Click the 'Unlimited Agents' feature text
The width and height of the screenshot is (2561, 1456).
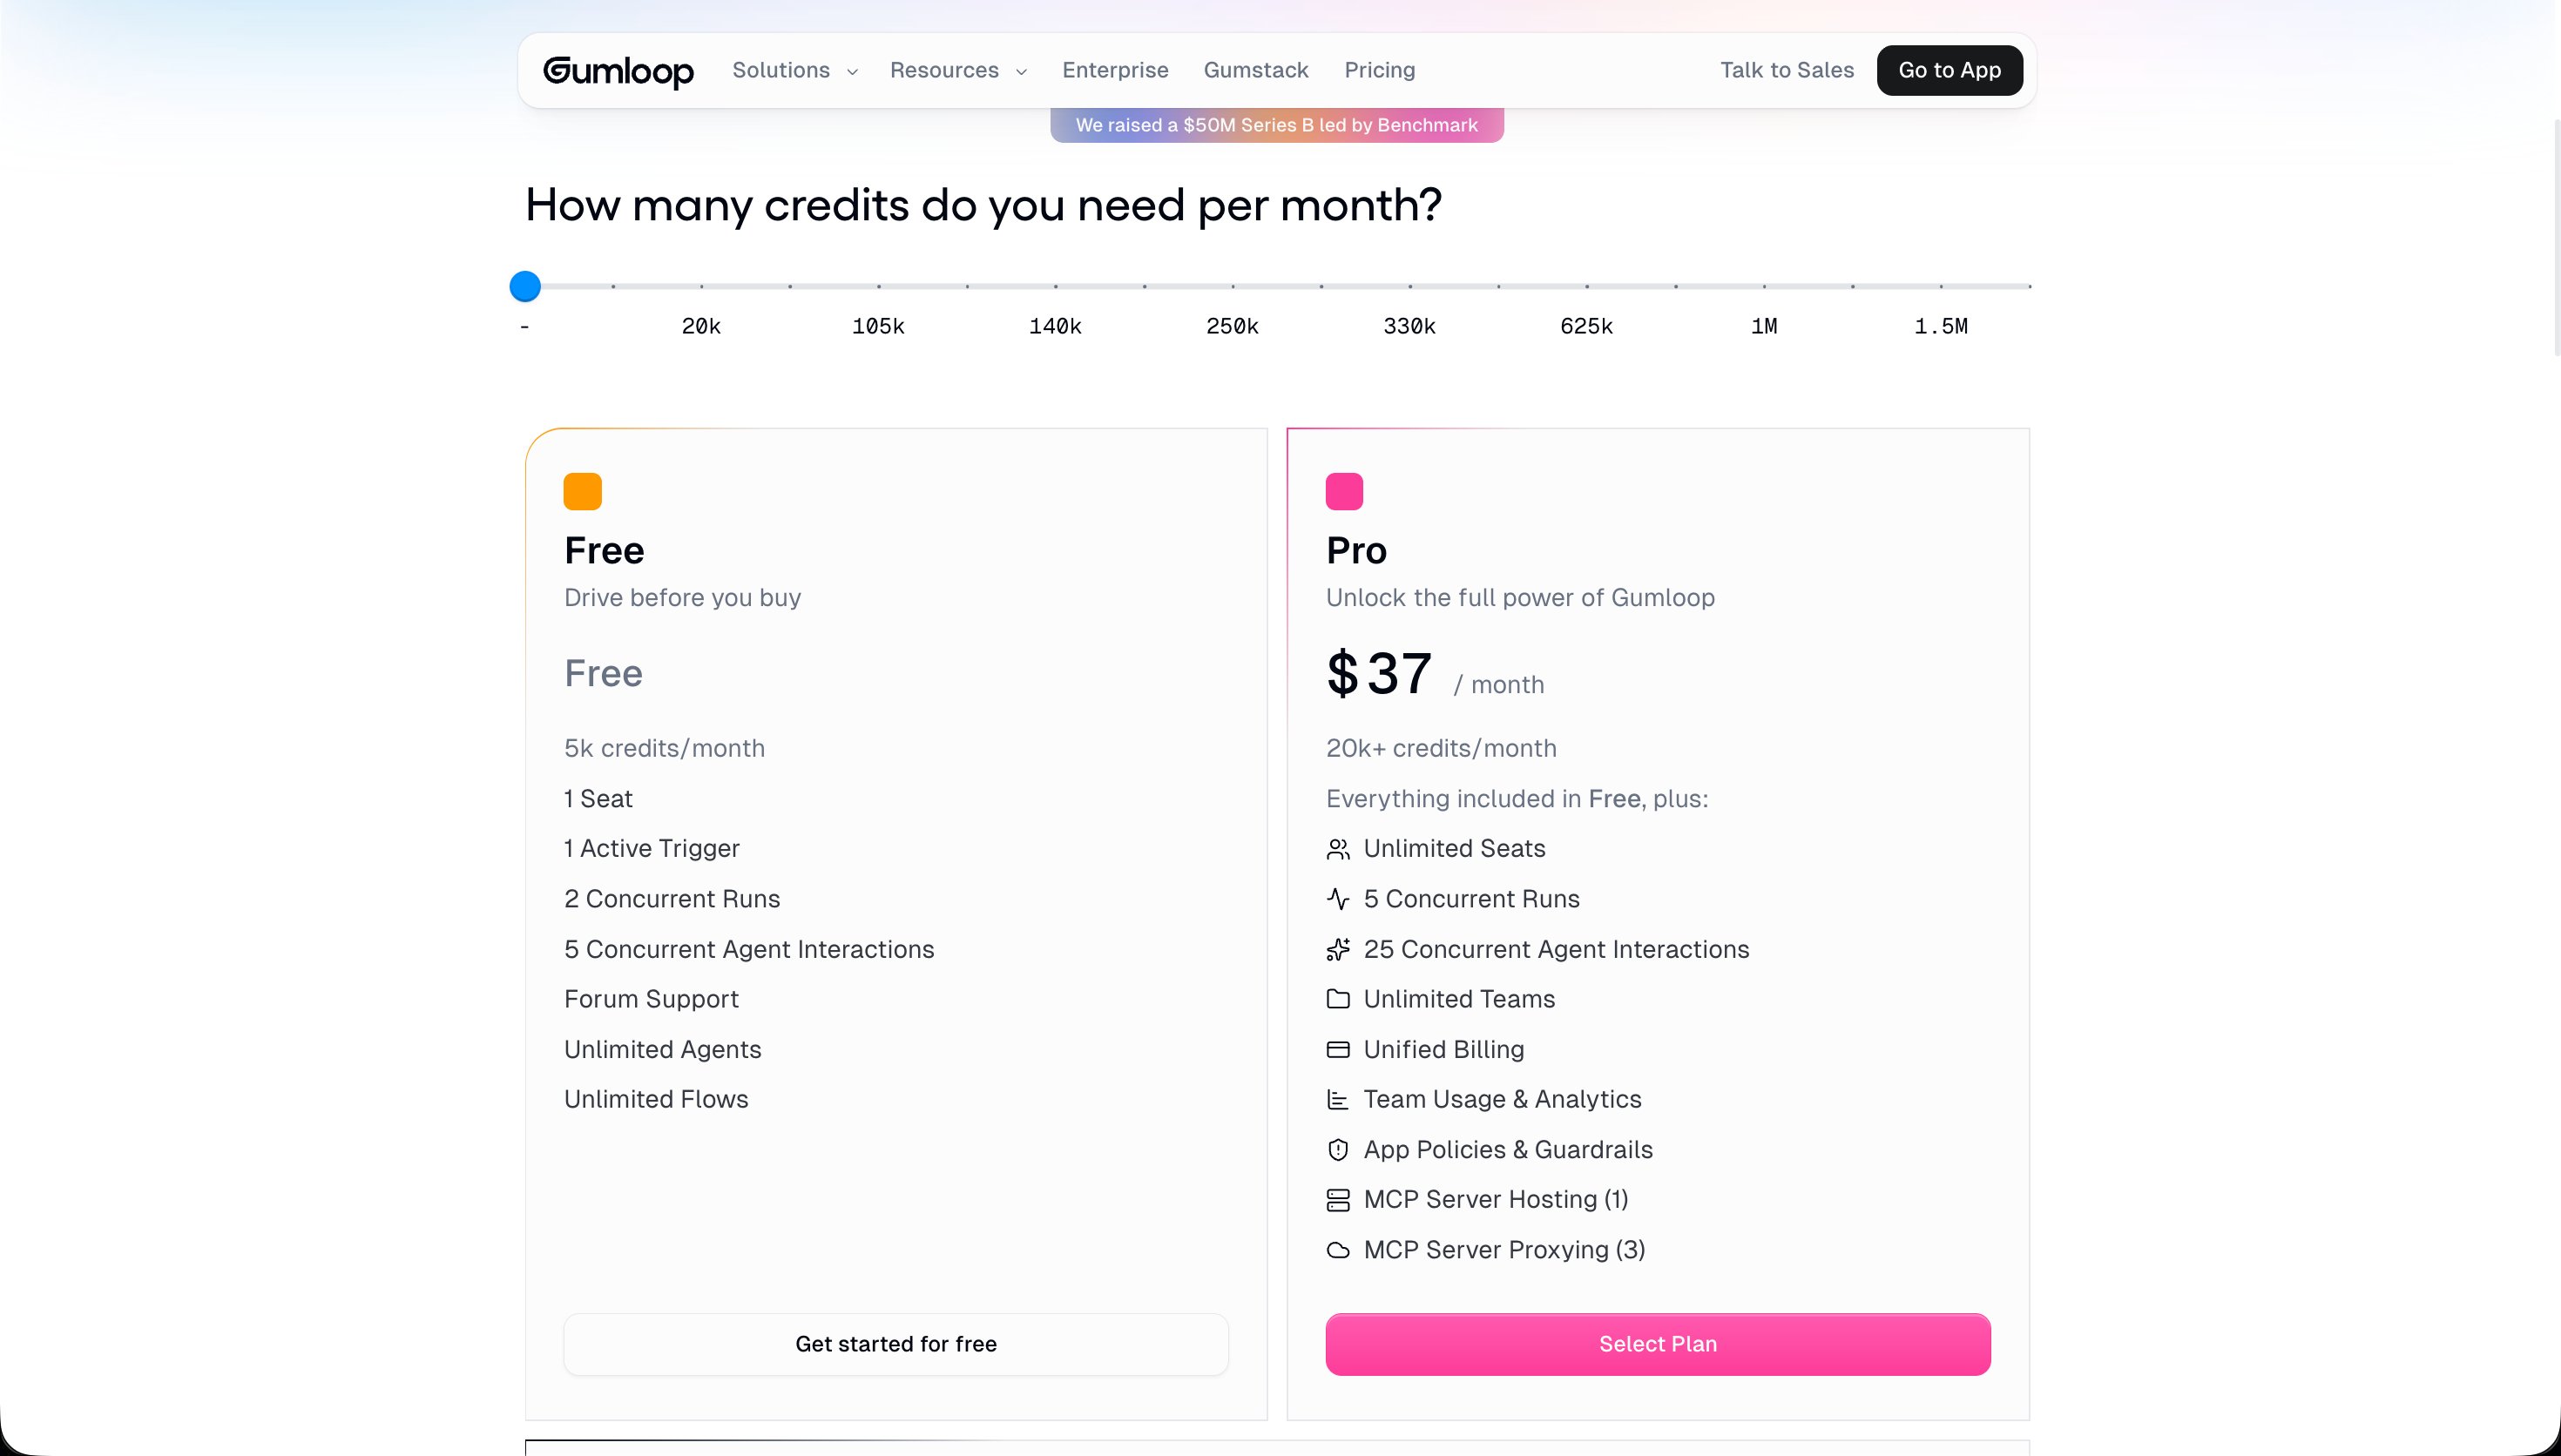pos(663,1049)
